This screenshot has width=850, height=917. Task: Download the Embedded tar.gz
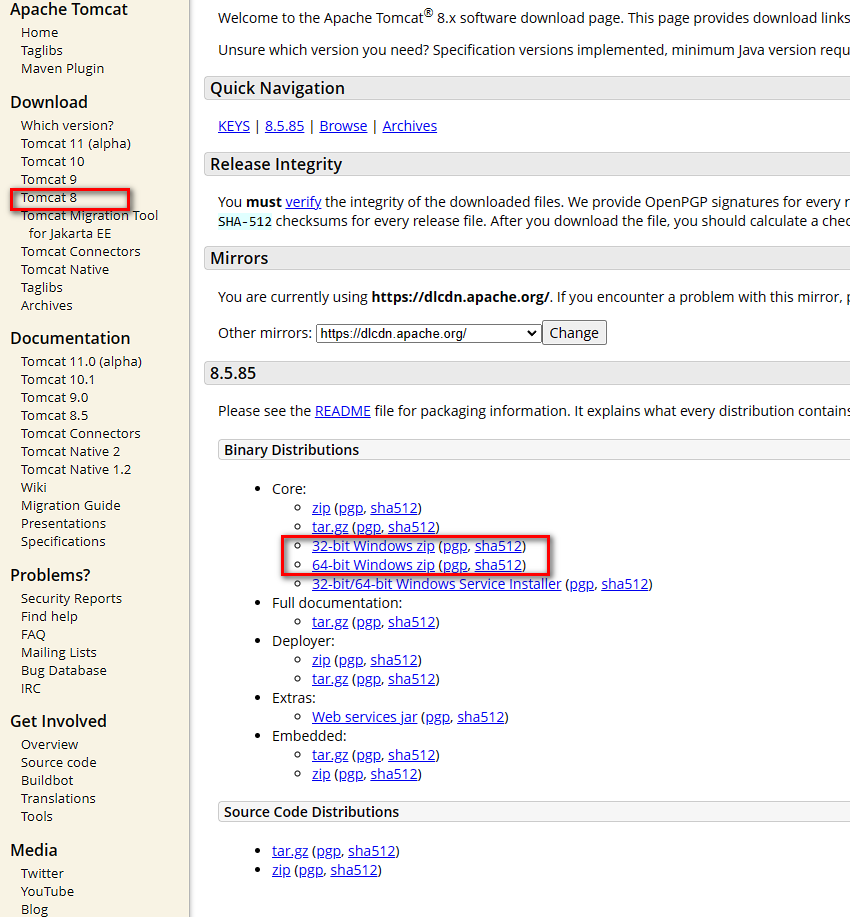[x=330, y=755]
